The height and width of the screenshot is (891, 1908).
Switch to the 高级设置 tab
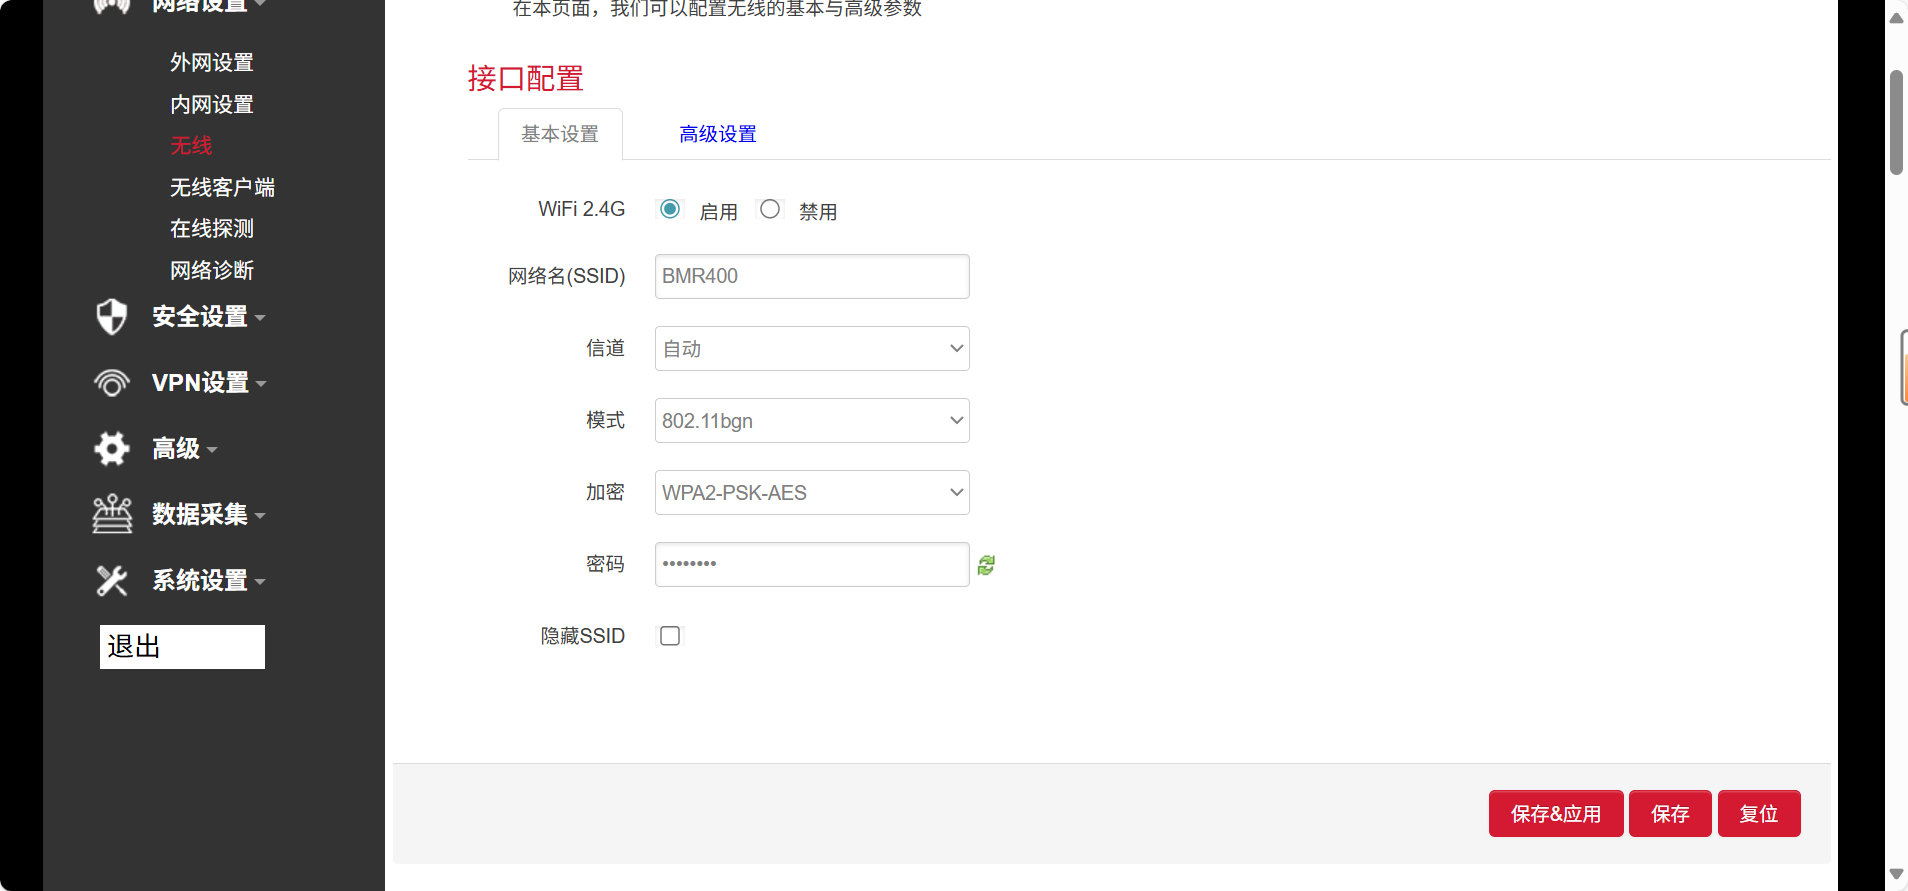(717, 134)
